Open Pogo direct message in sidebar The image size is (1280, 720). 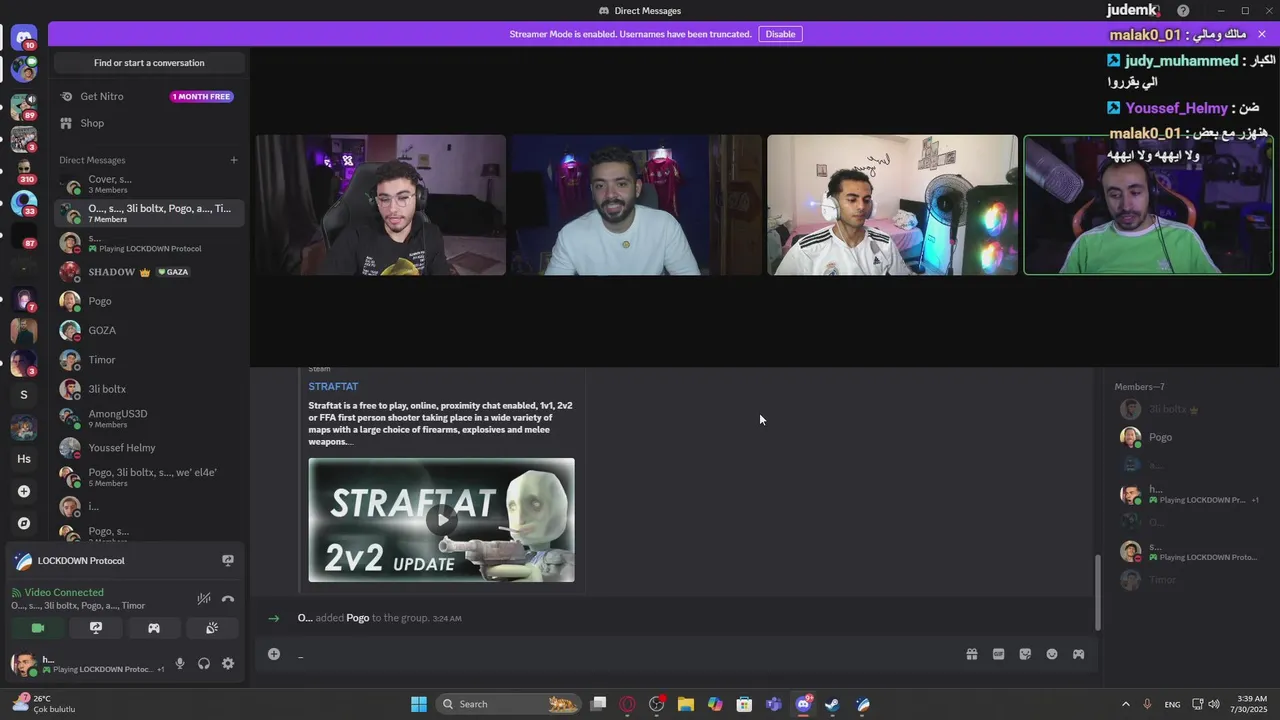click(x=149, y=301)
